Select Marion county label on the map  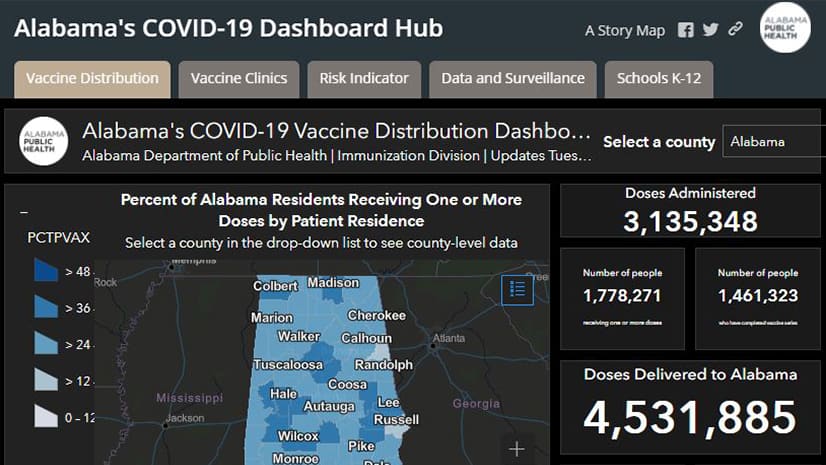272,318
